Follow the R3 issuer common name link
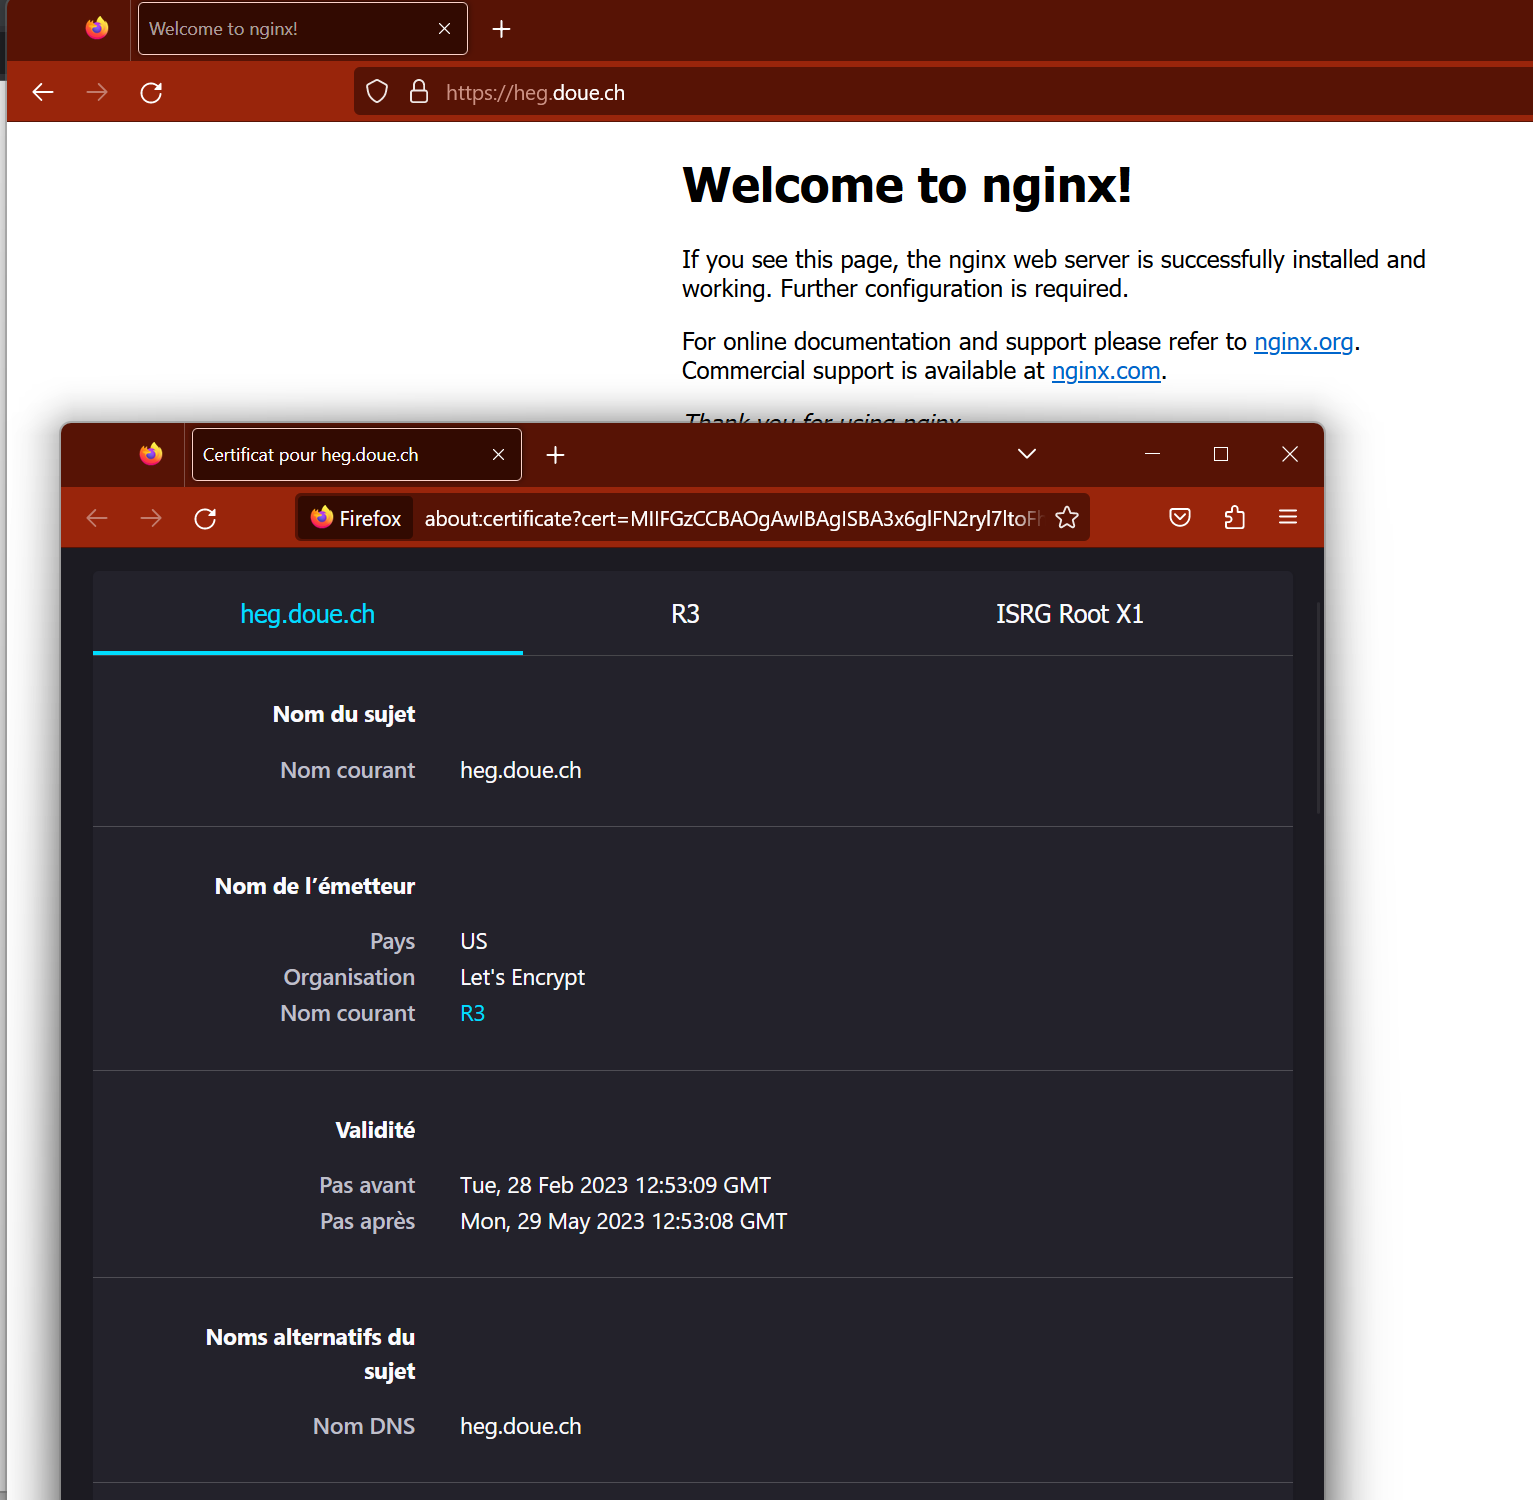Screen dimensions: 1533x1500 [472, 1013]
